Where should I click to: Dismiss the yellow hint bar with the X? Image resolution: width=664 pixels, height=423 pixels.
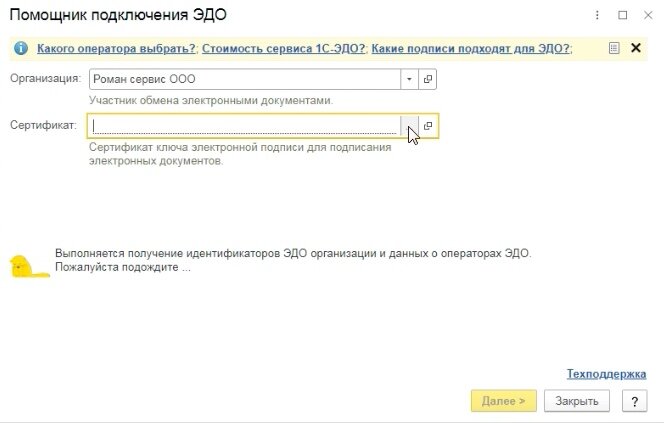(636, 48)
